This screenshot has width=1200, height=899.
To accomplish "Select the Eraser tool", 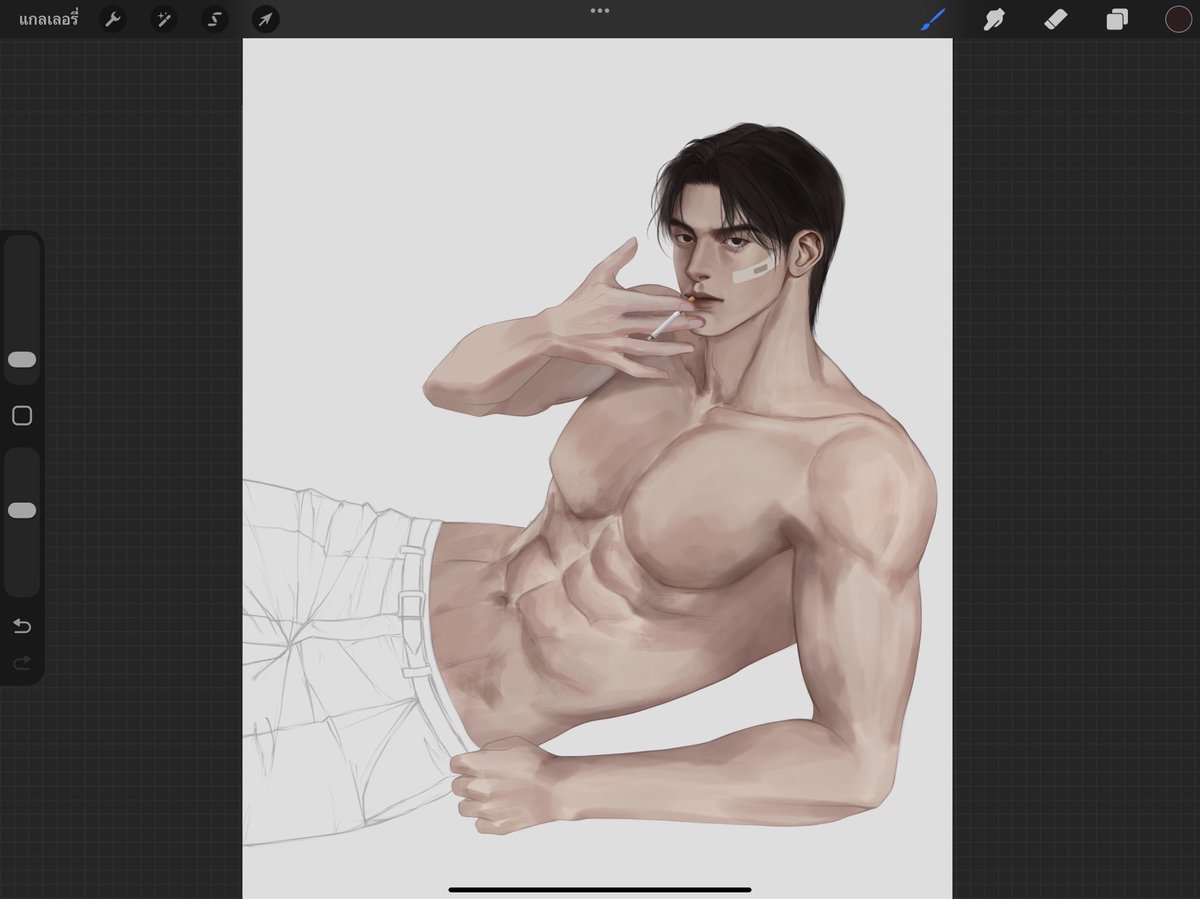I will pyautogui.click(x=1056, y=18).
